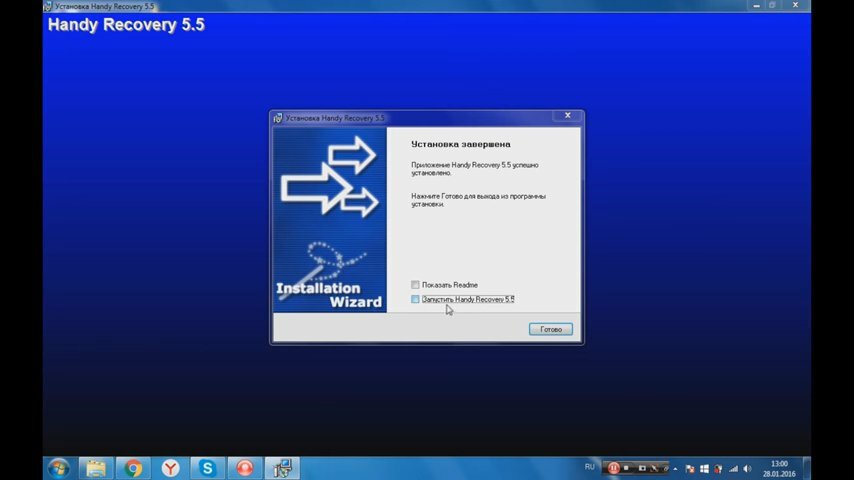Open the speaker volume tray icon
Viewport: 854px width, 480px height.
(x=747, y=469)
